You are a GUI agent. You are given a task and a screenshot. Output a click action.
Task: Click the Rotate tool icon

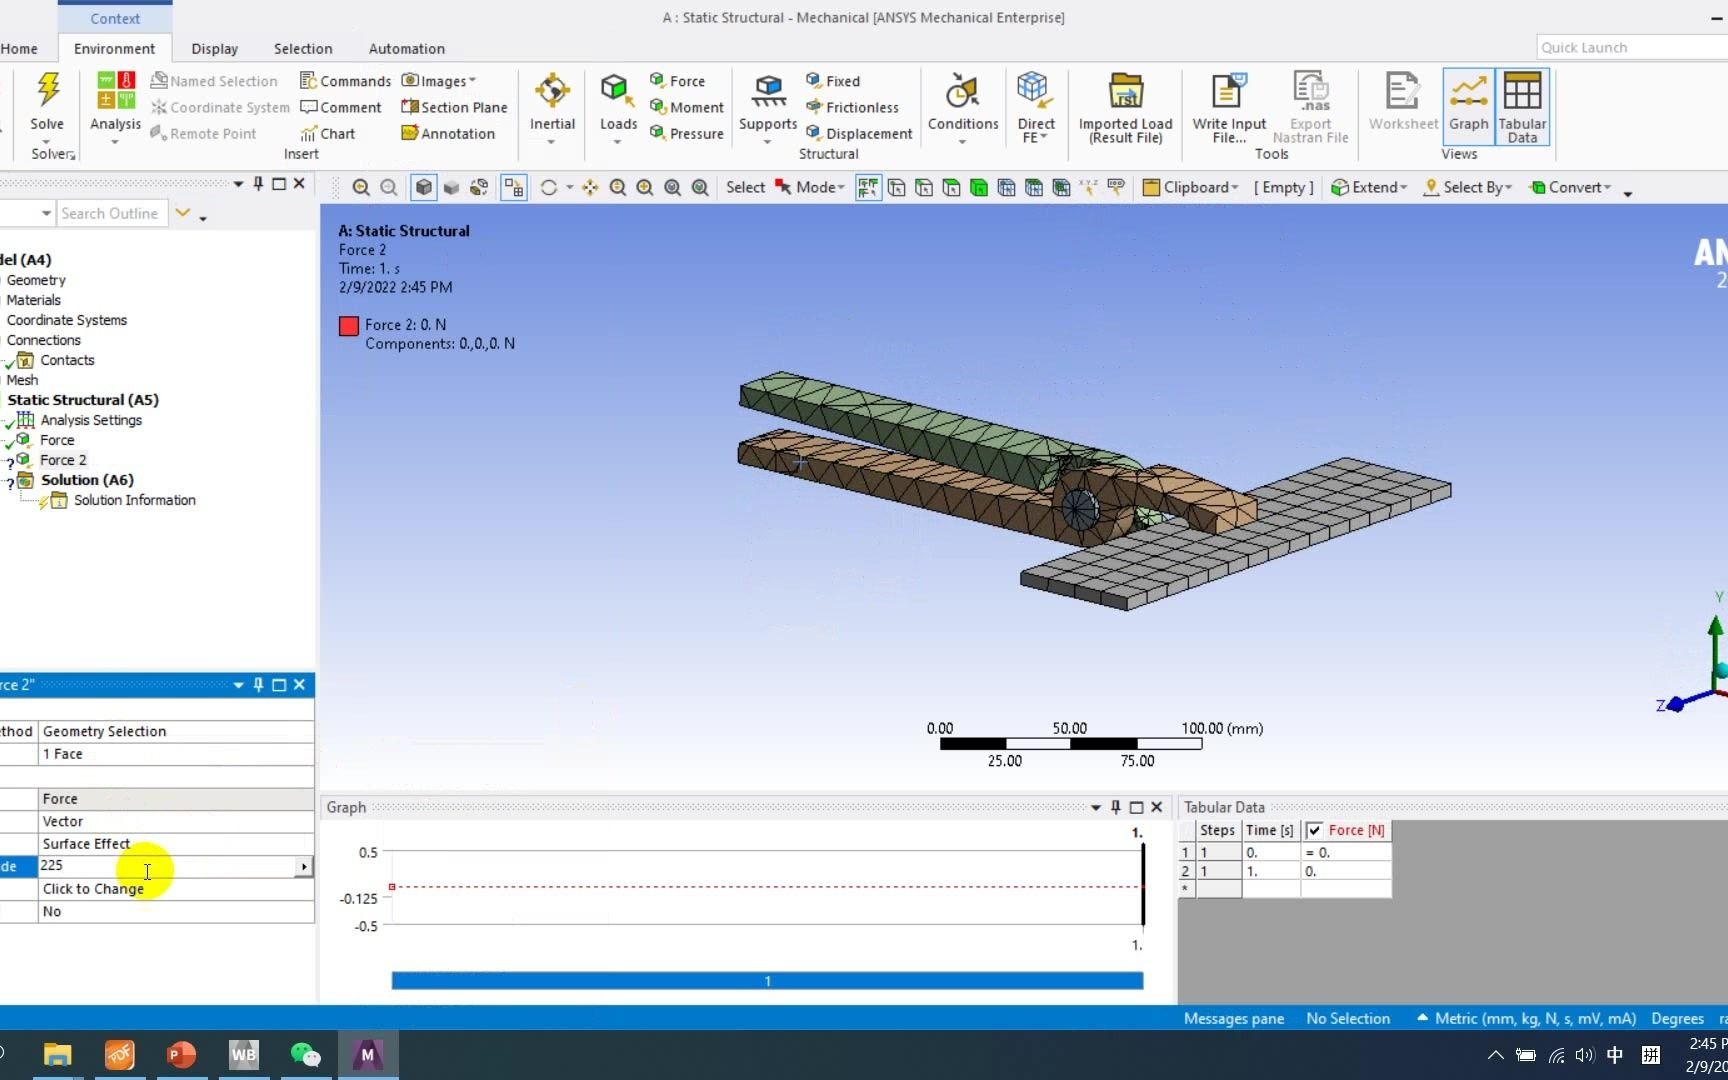(548, 187)
